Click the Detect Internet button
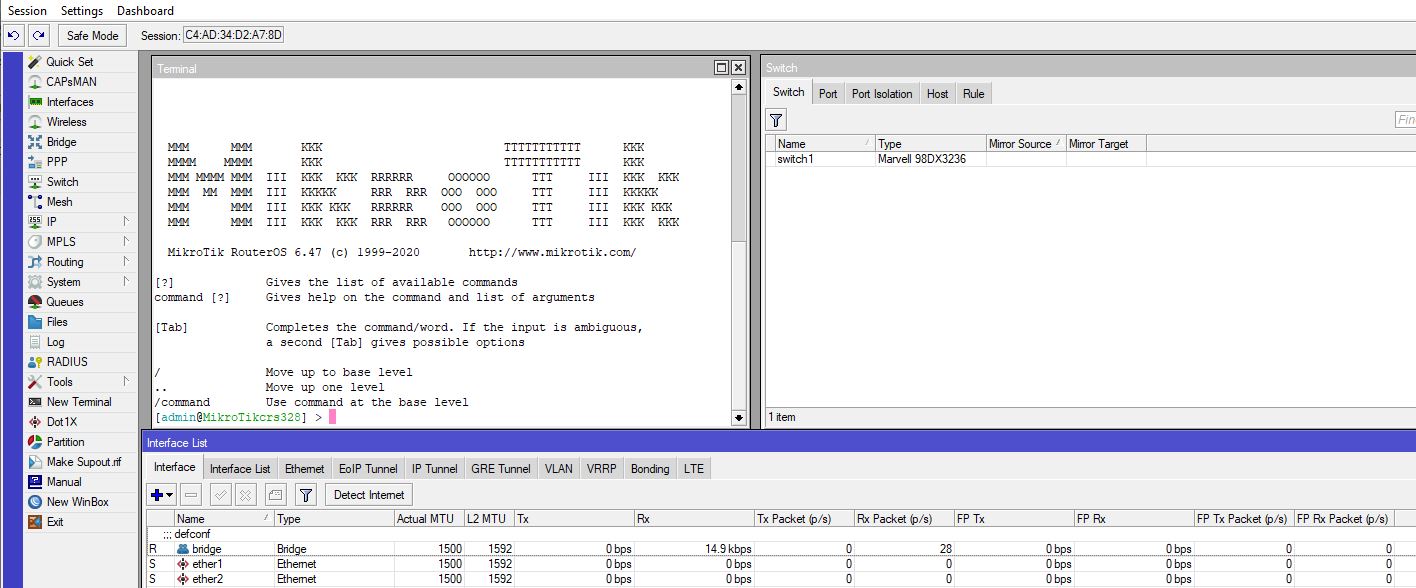This screenshot has height=588, width=1416. 369,495
